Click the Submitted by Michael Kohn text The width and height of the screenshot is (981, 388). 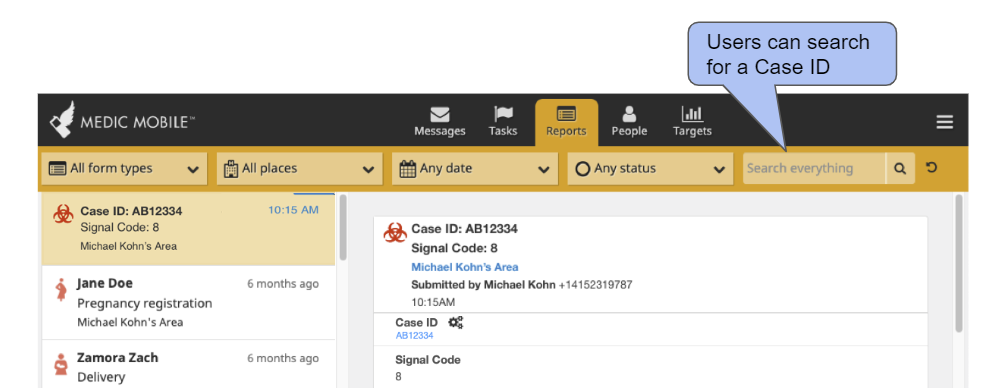(483, 285)
